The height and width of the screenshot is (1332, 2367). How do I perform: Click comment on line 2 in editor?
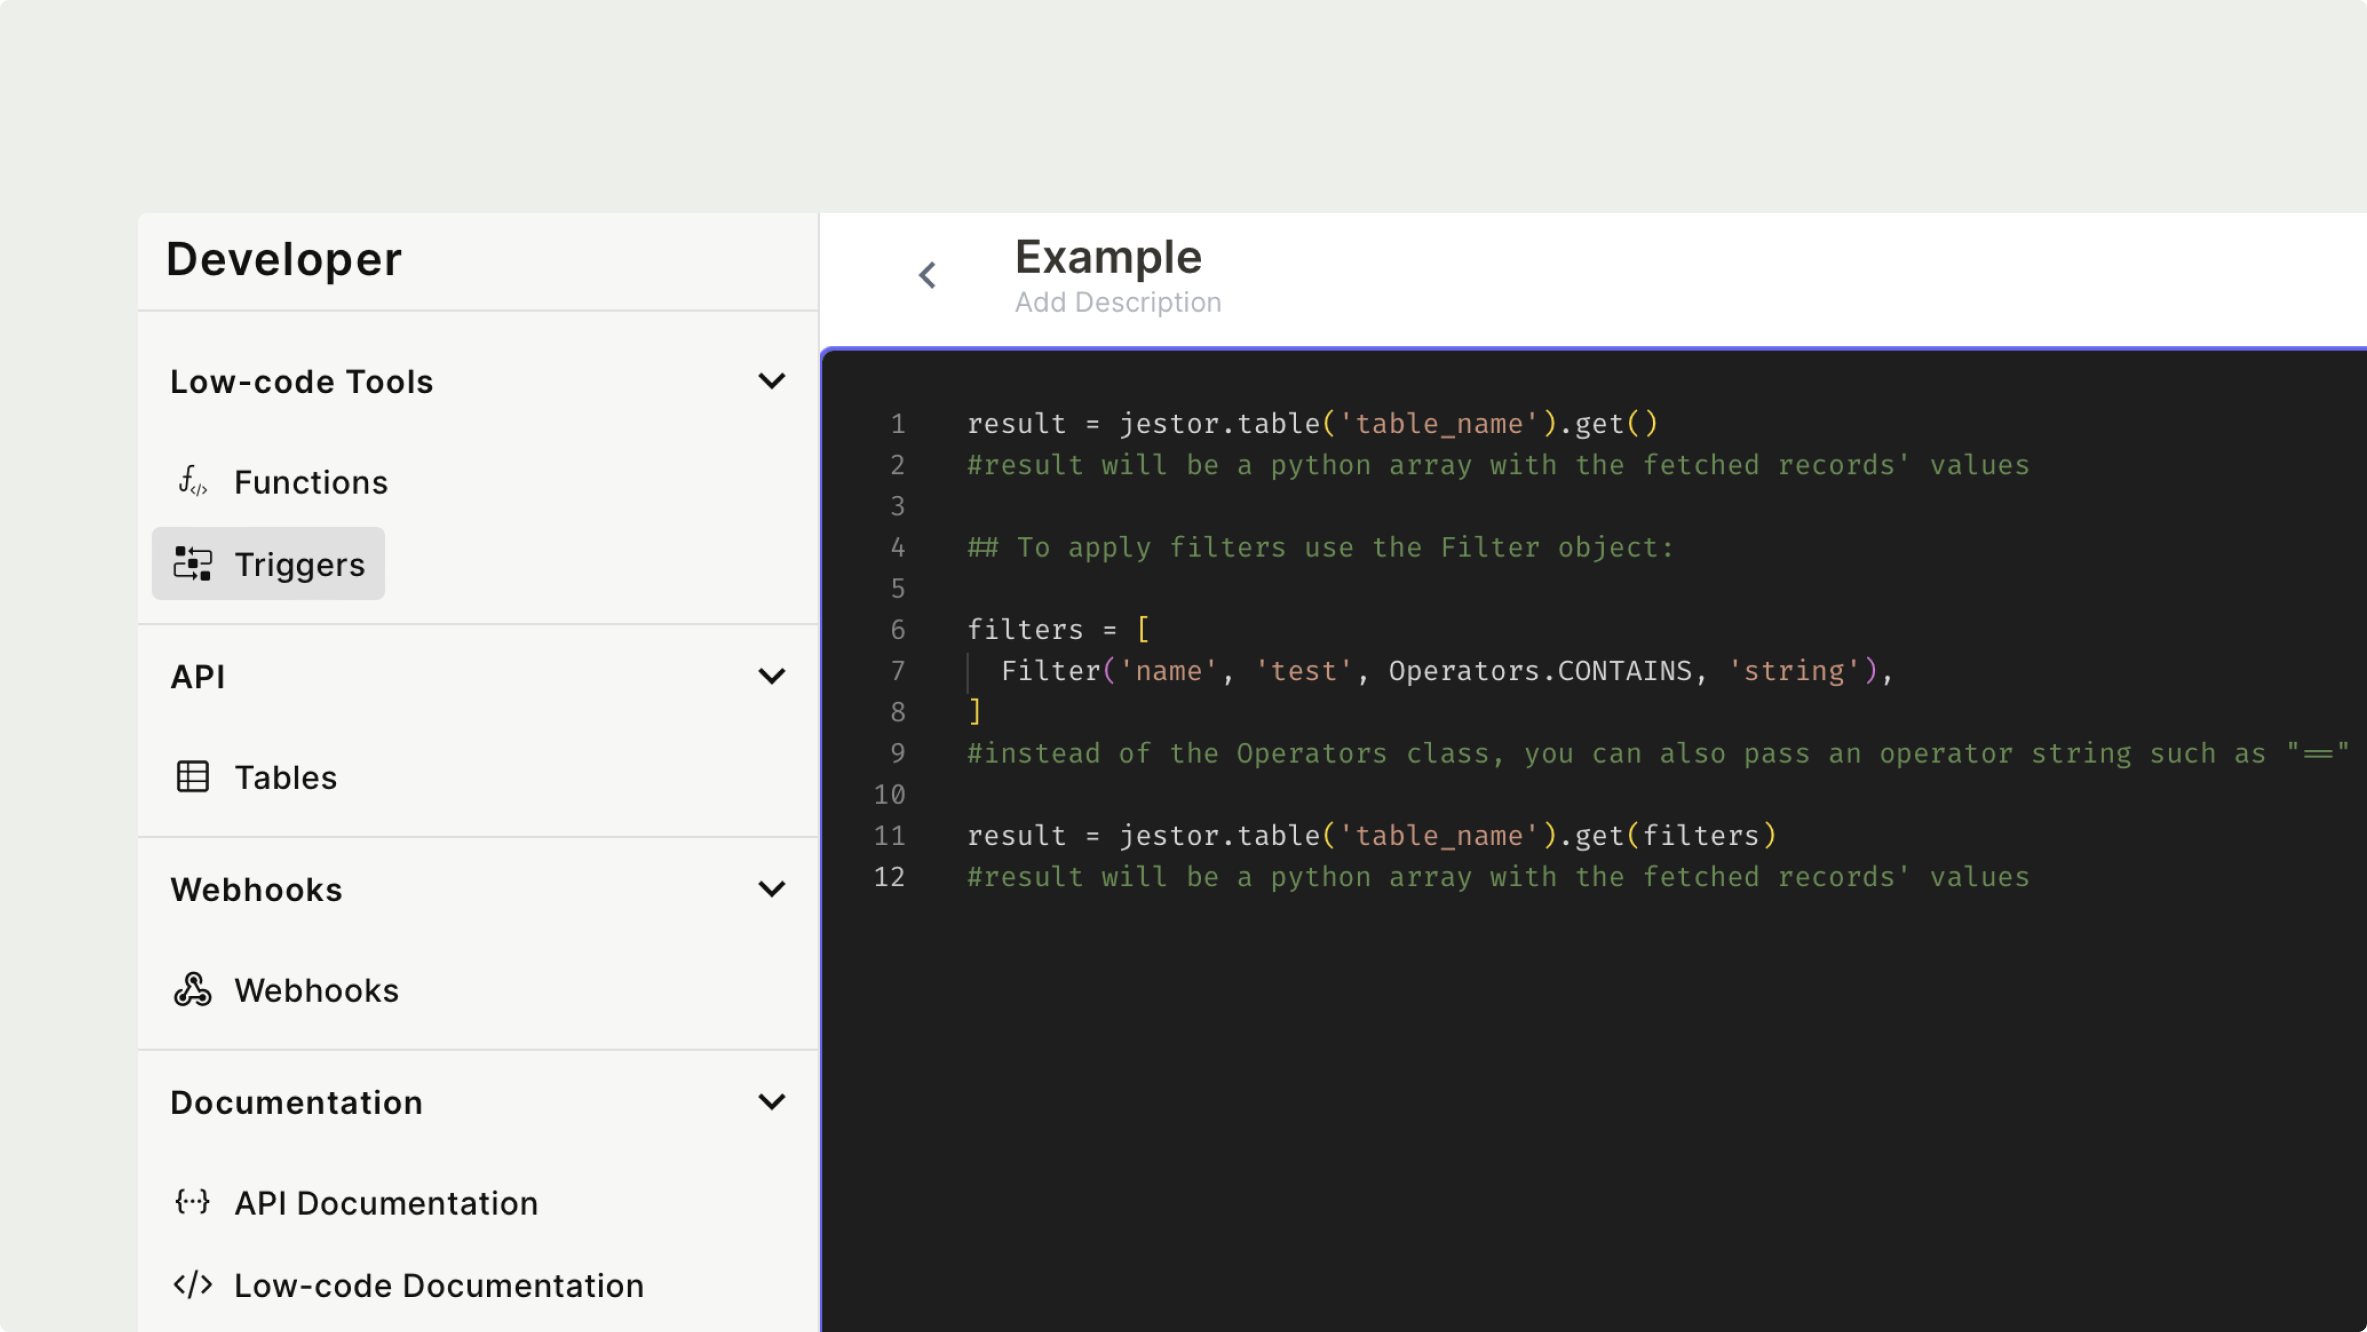pos(1498,465)
